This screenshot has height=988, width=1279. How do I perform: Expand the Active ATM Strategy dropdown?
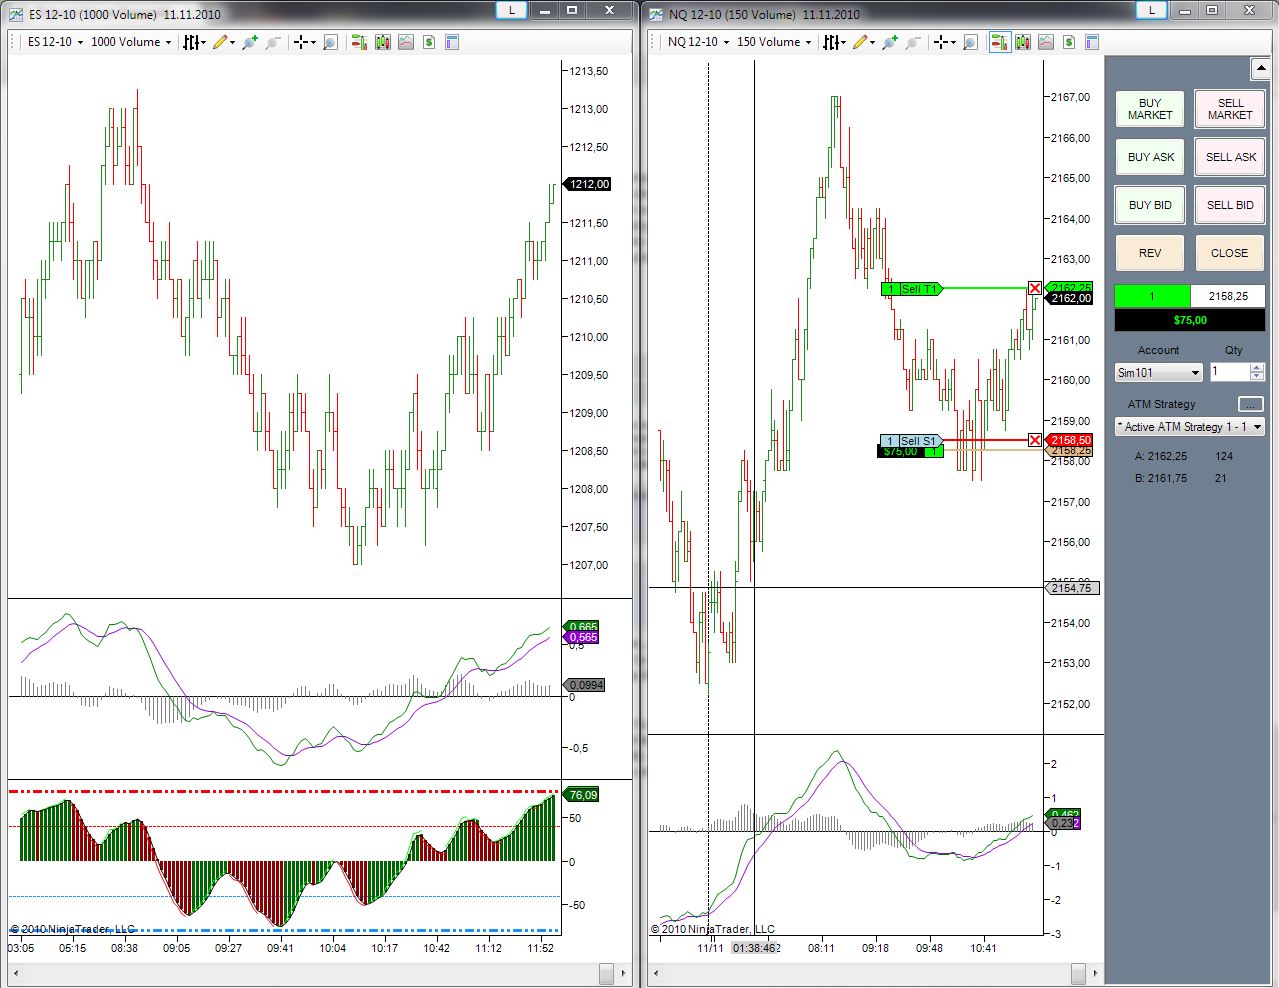1189,427
